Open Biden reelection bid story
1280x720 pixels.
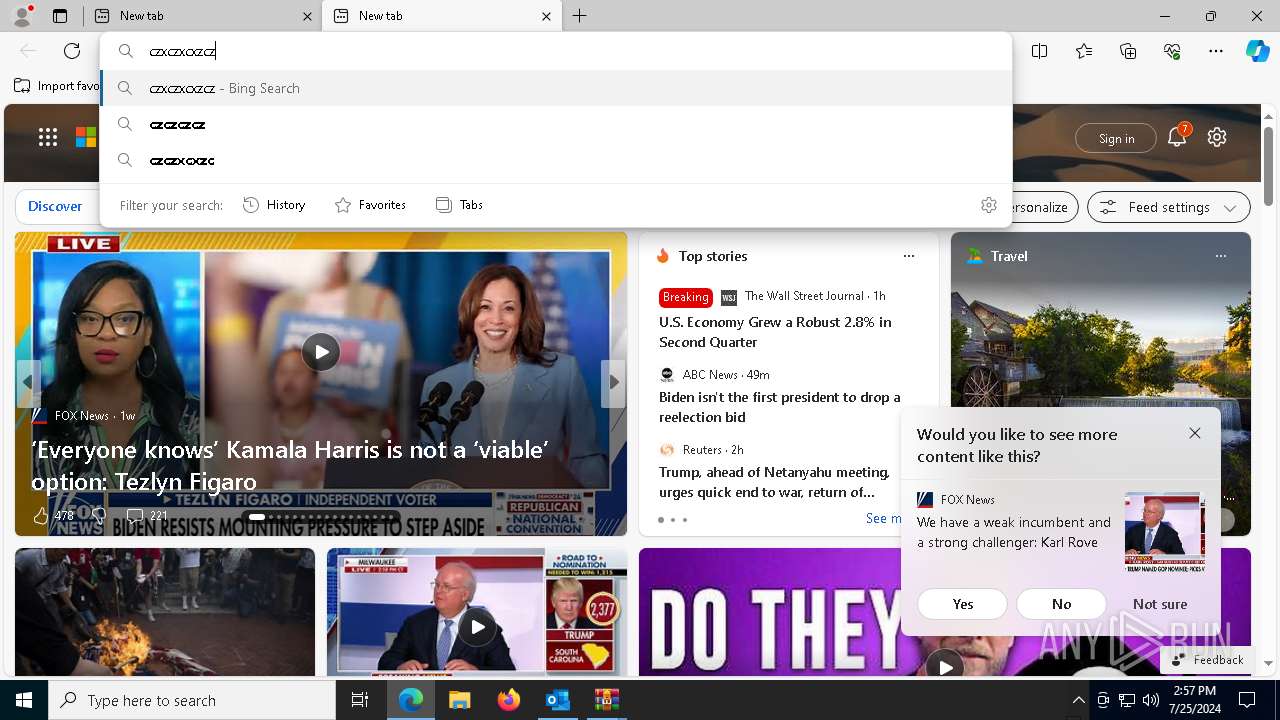point(780,407)
